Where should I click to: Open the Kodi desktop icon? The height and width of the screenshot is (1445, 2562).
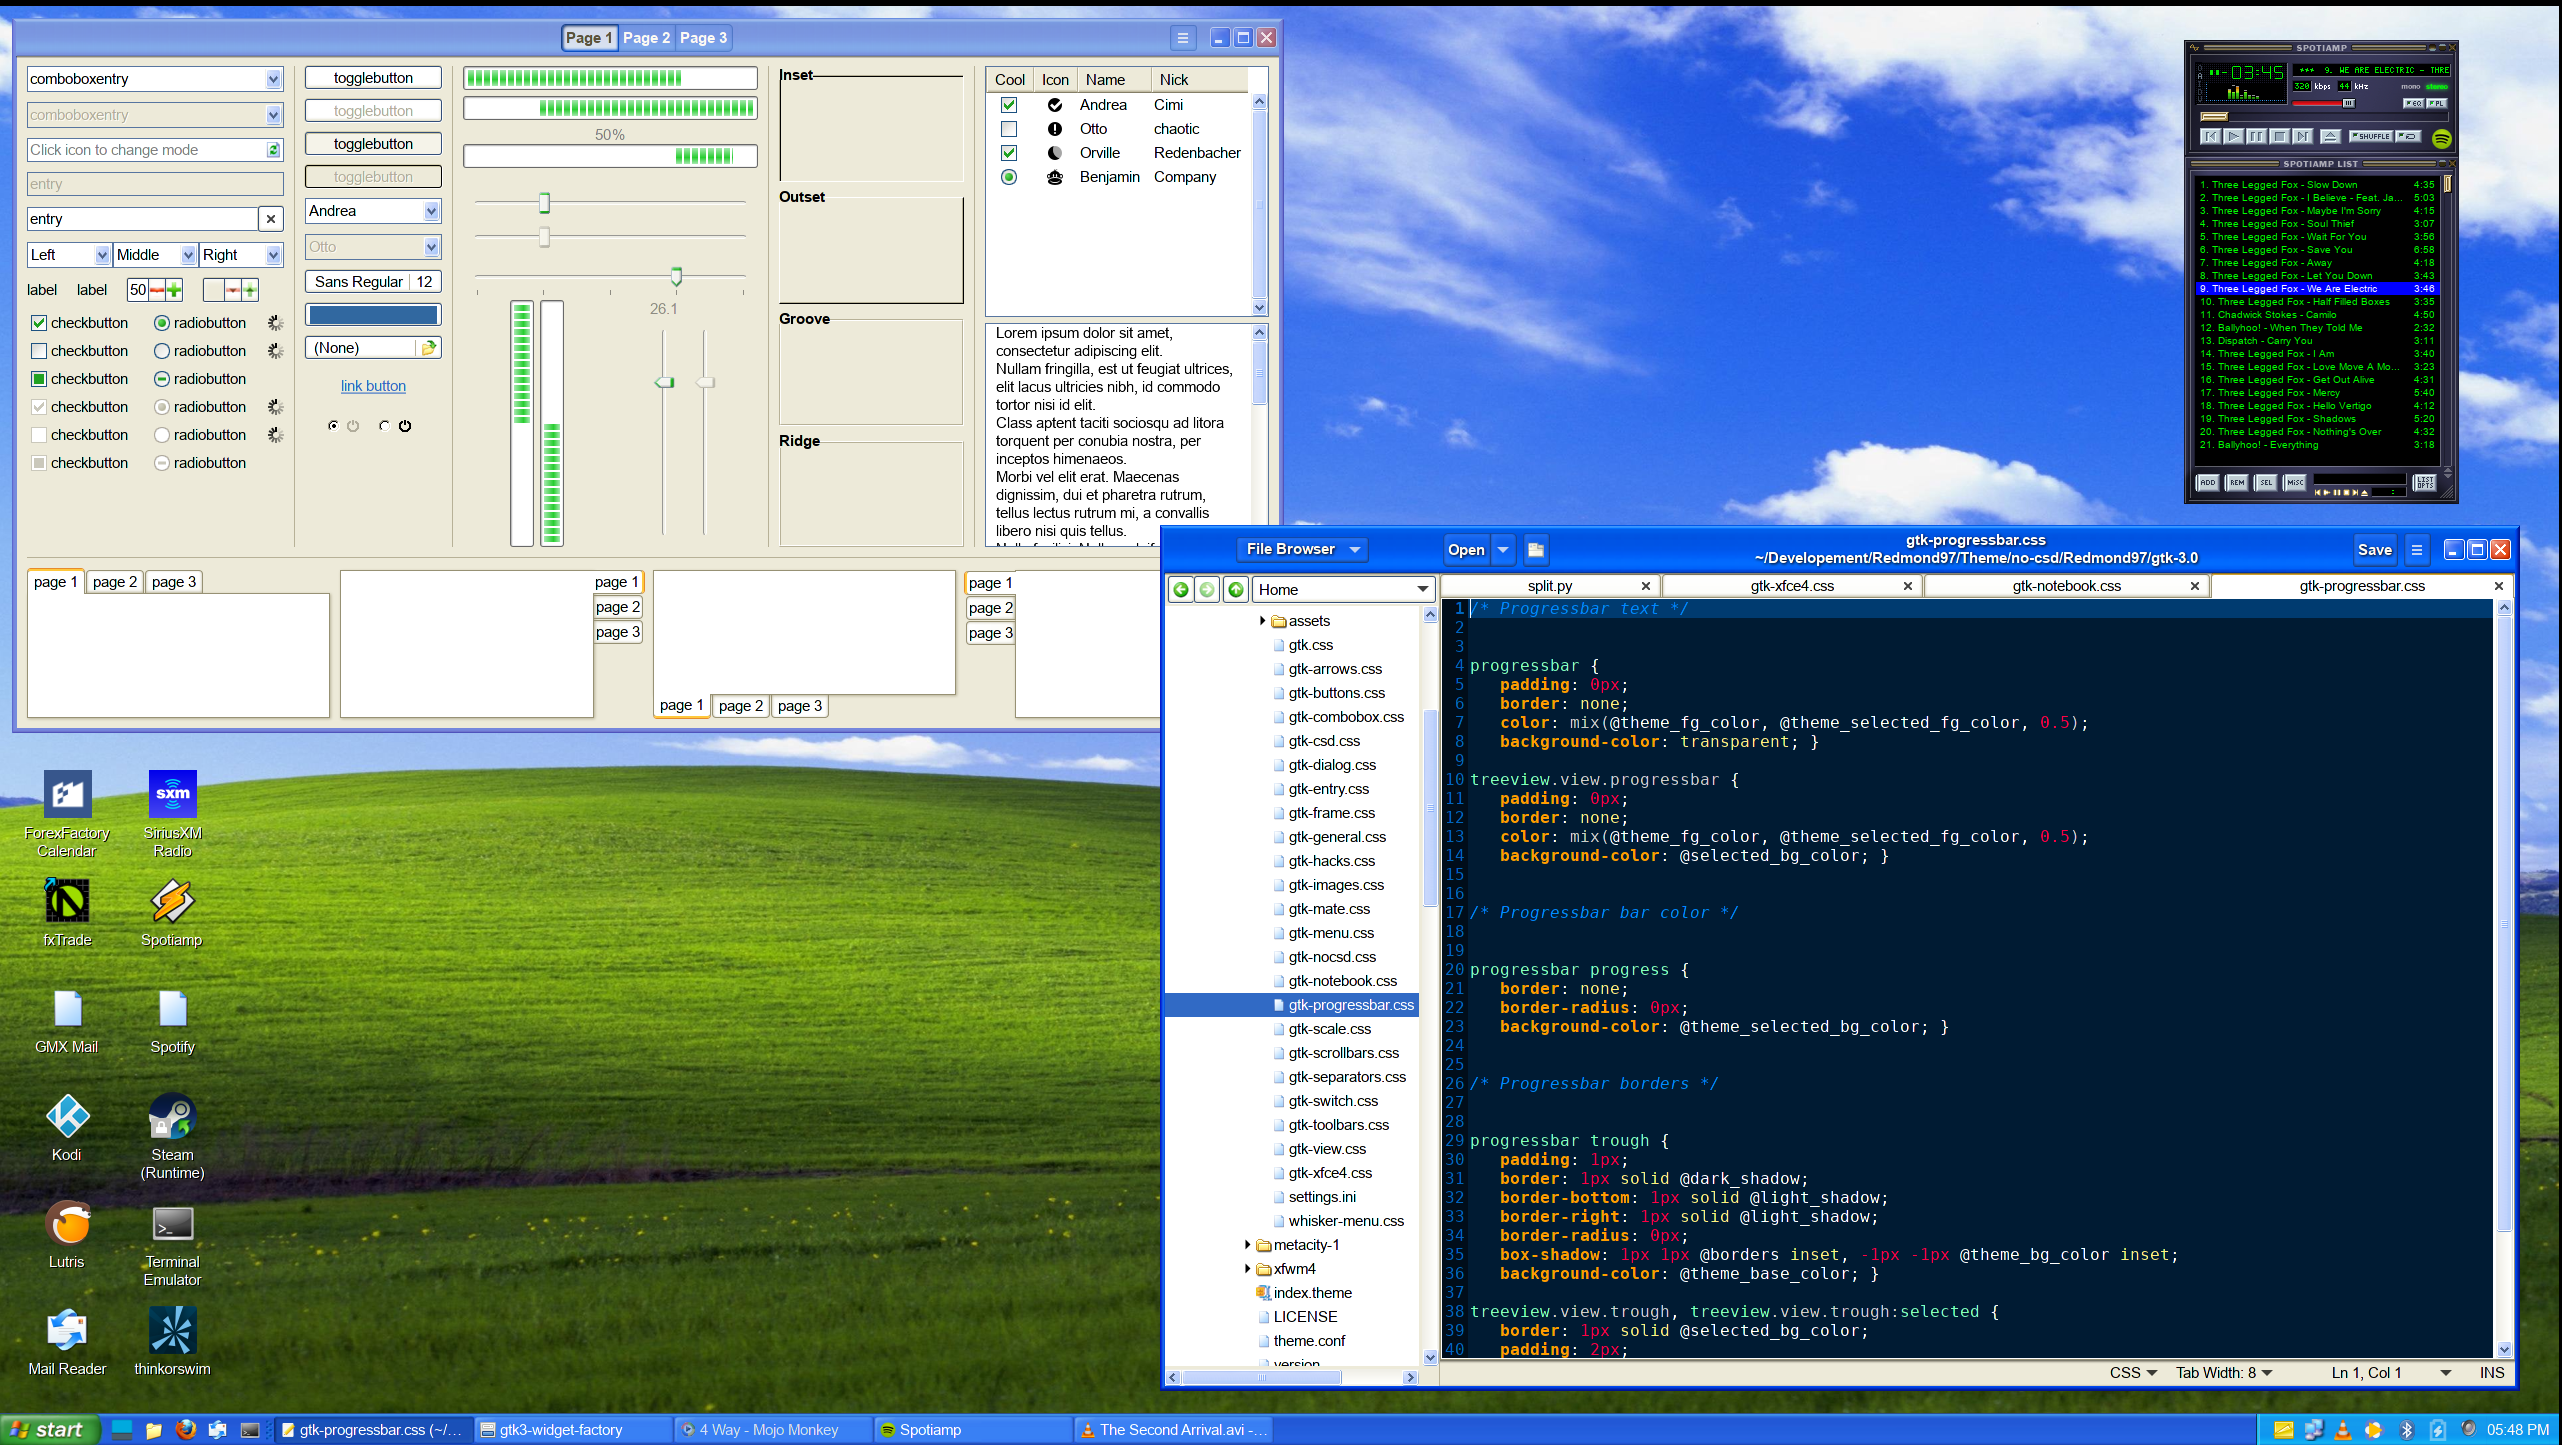[67, 1127]
